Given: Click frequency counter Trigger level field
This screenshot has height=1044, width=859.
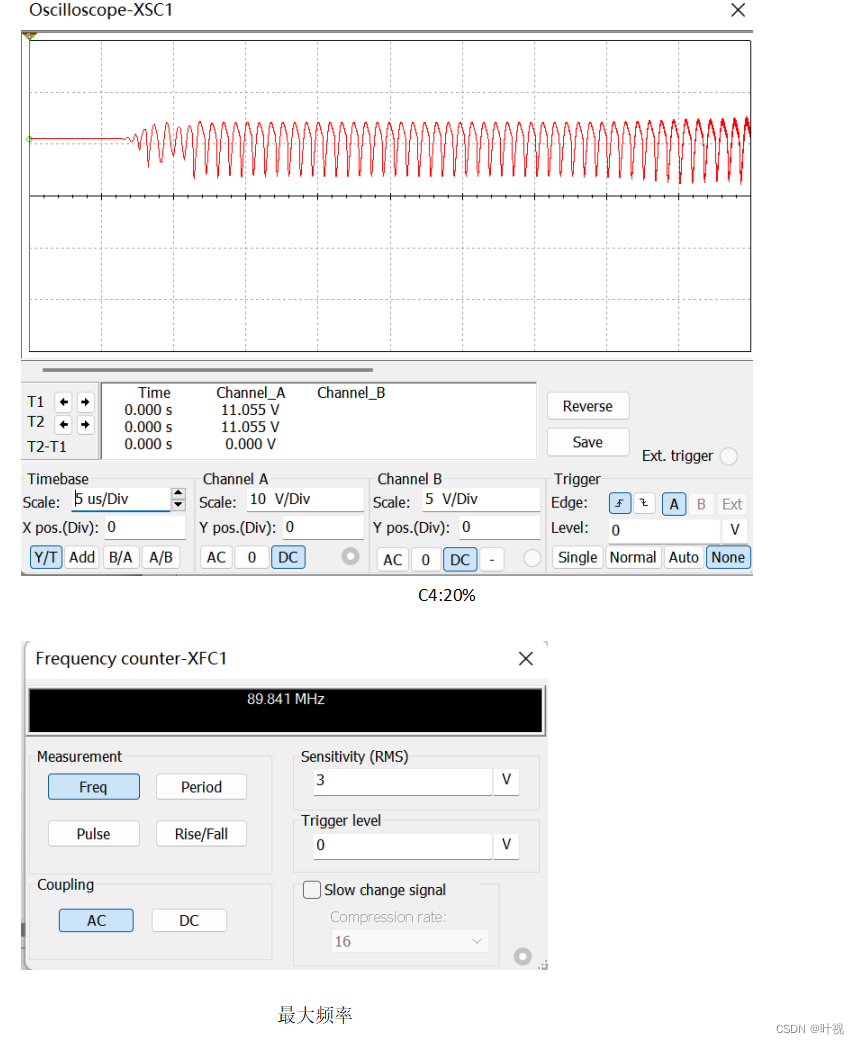Looking at the screenshot, I should pos(403,846).
